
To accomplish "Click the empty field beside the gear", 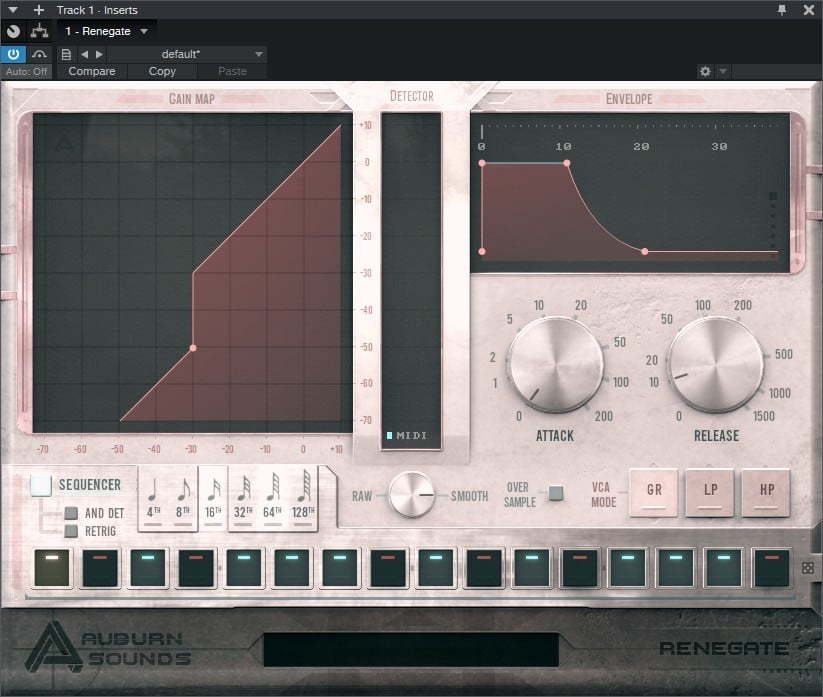I will 776,71.
